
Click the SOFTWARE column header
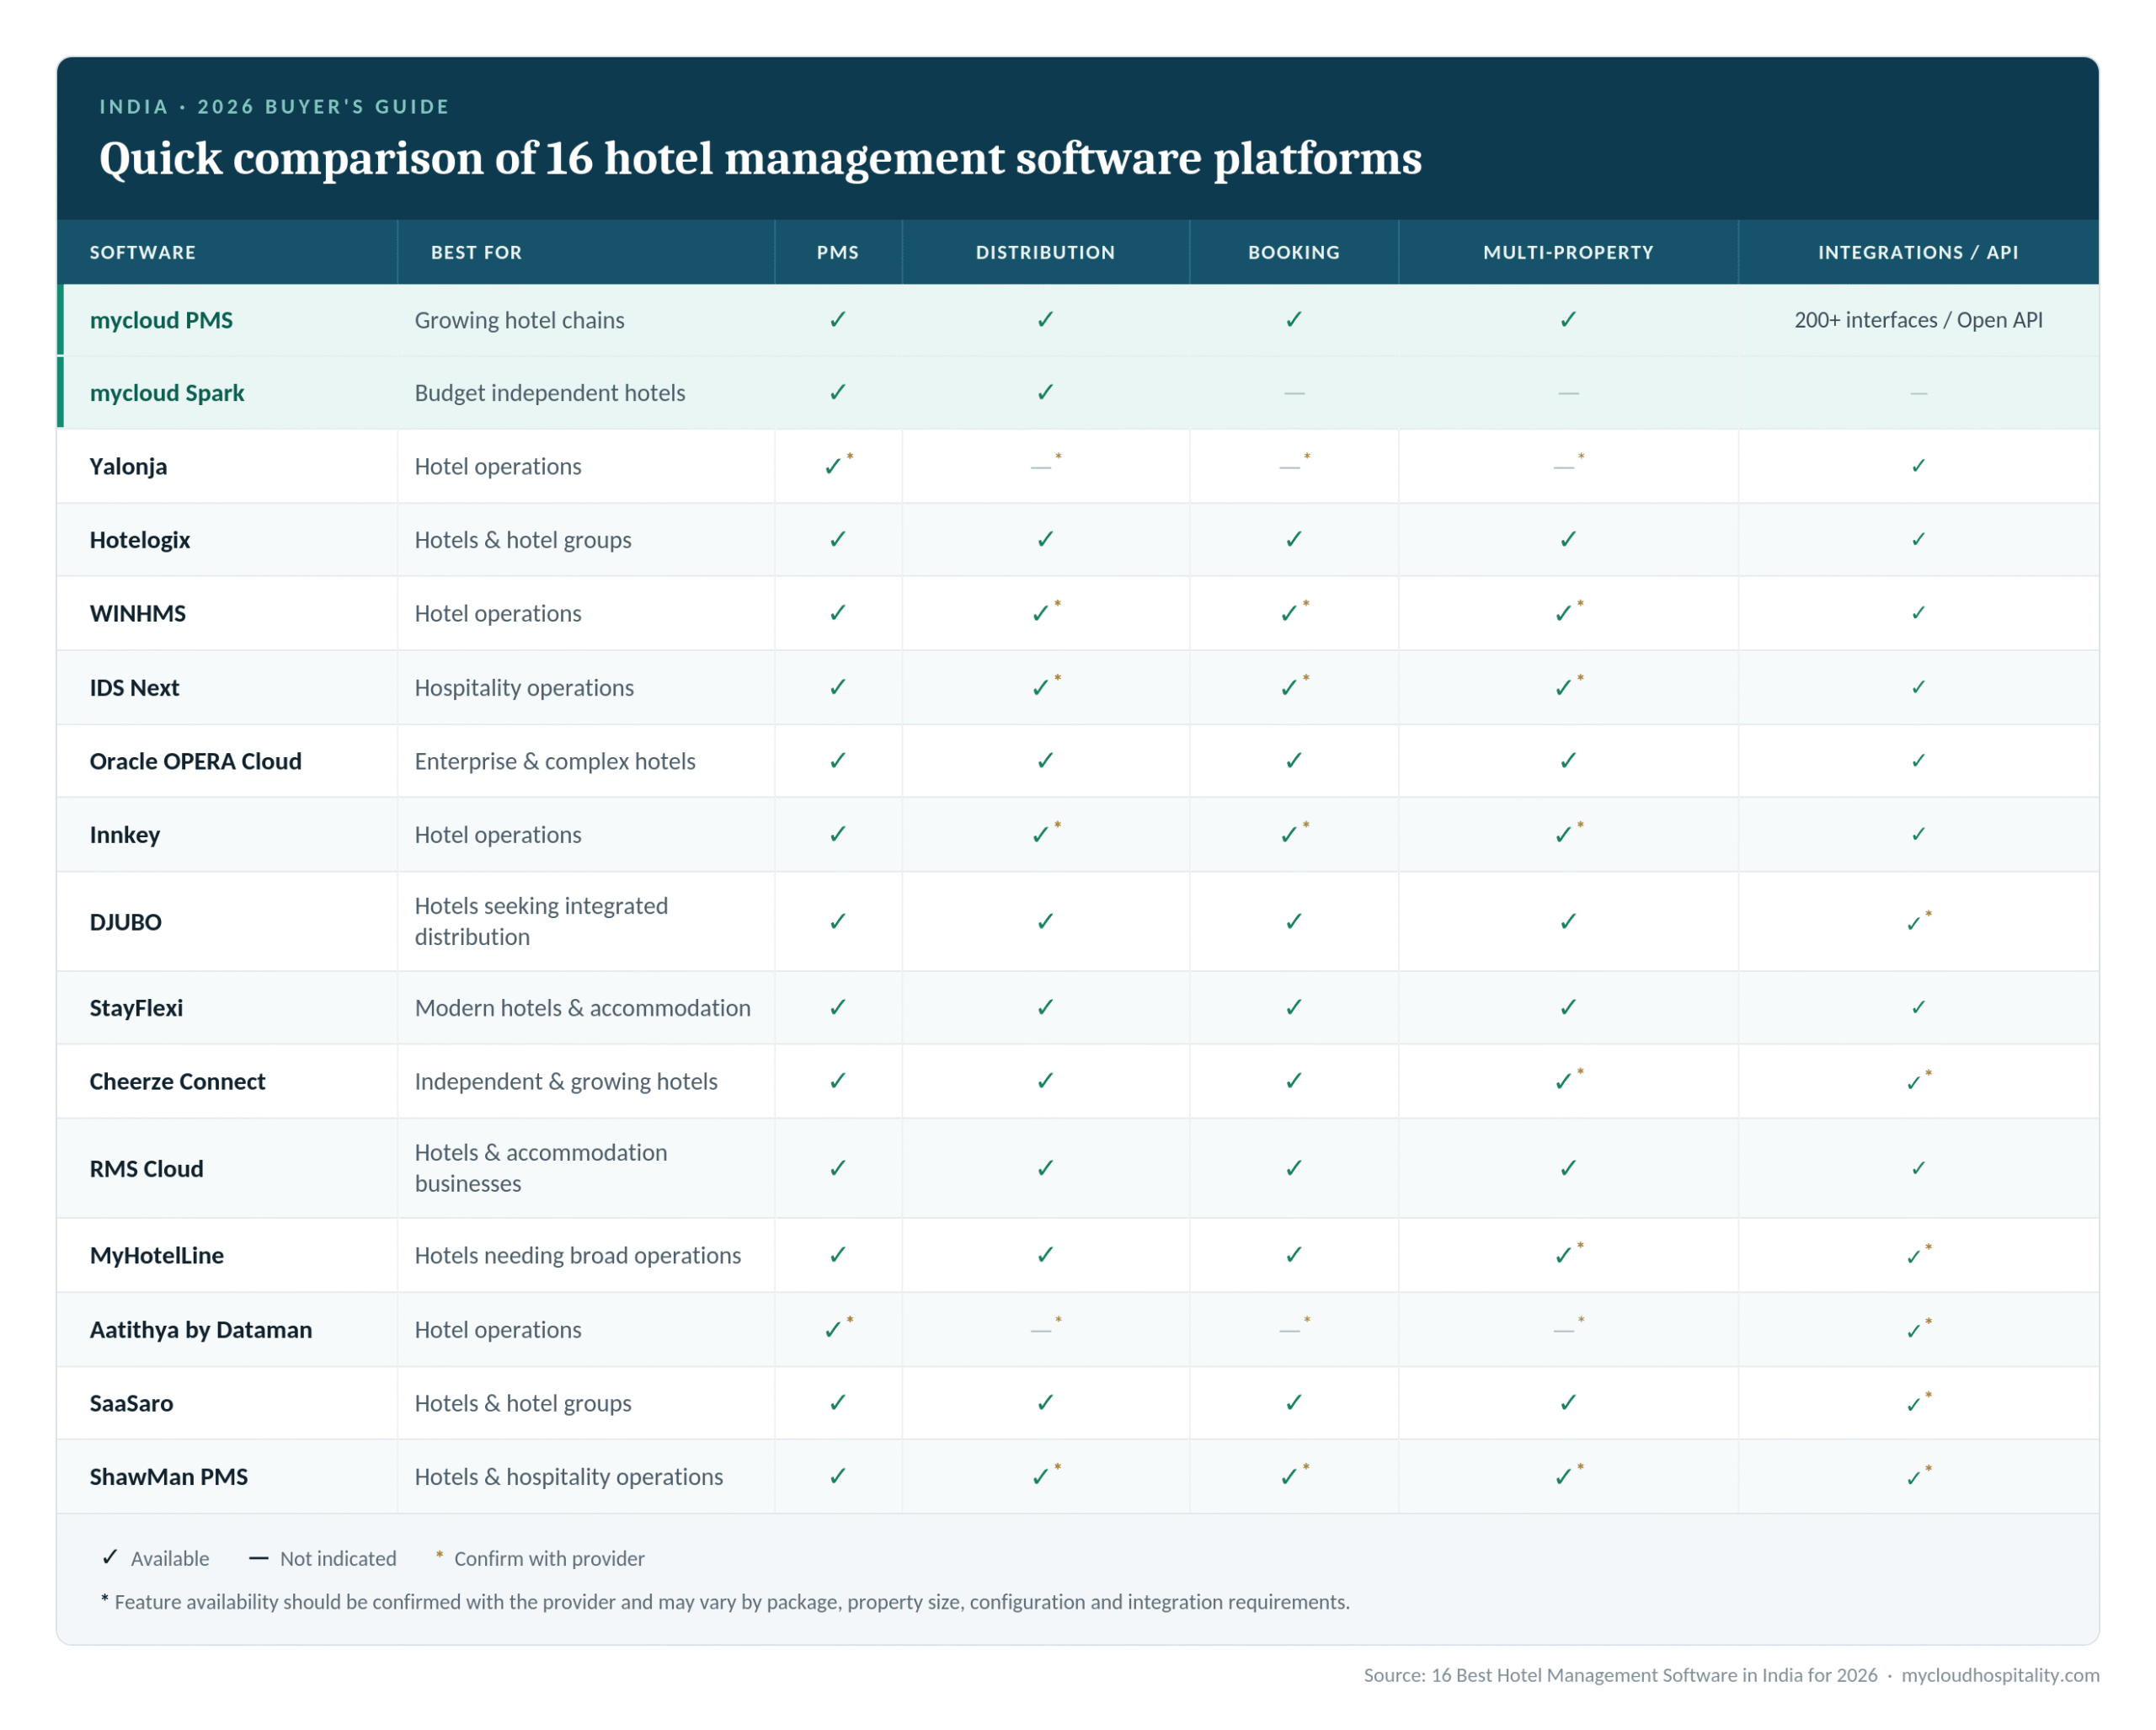[143, 252]
